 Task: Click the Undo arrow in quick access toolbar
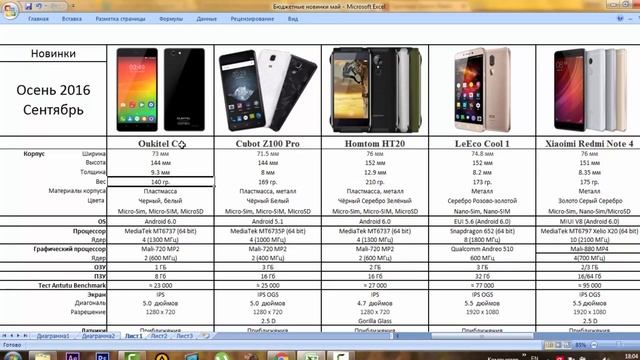39,7
